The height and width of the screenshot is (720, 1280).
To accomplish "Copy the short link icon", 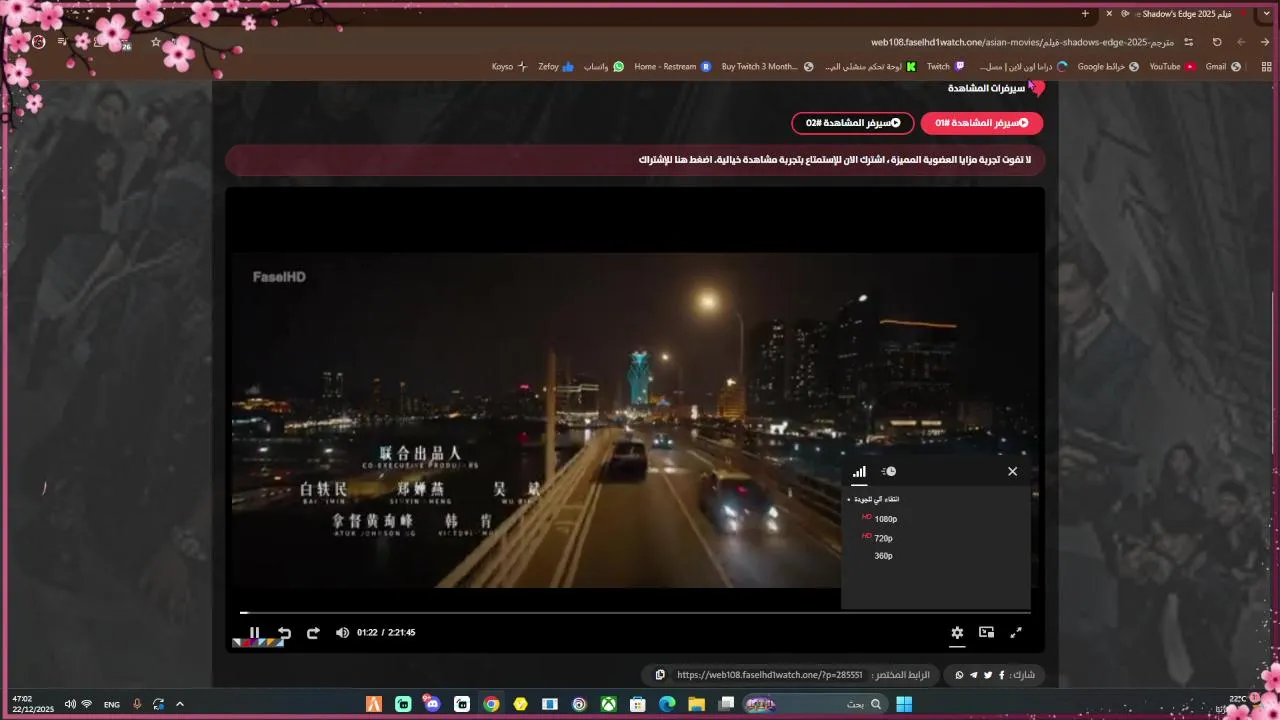I will tap(660, 675).
